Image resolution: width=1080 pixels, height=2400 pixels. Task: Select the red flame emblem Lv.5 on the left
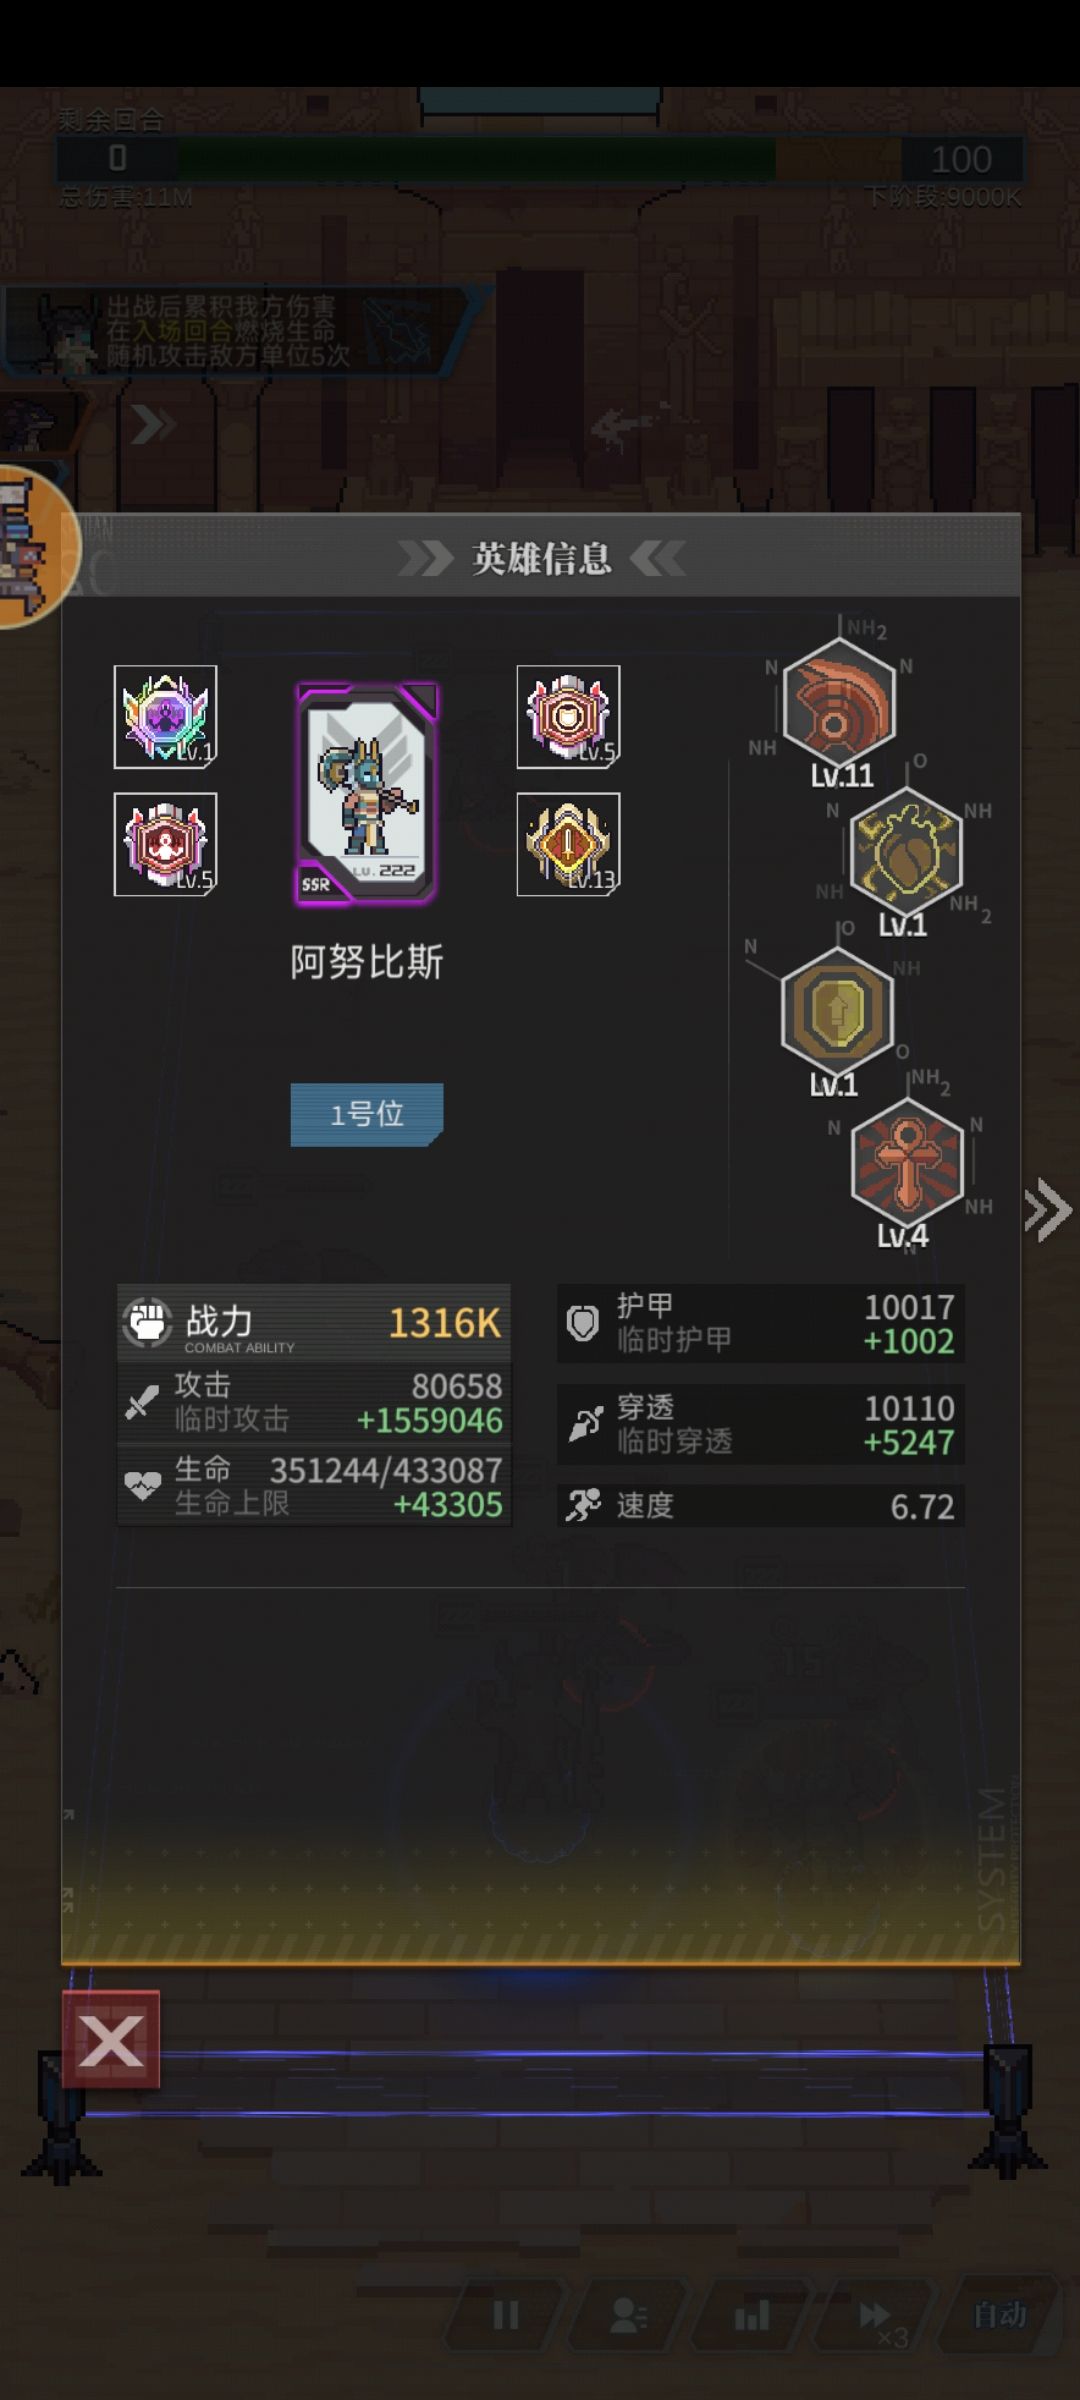[165, 844]
